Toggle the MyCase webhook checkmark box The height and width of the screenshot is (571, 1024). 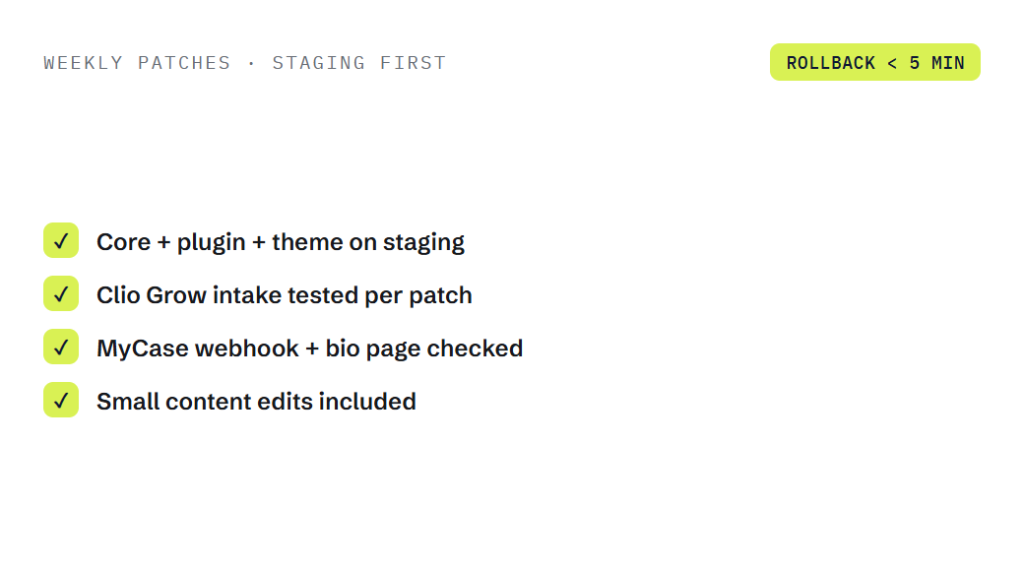61,347
